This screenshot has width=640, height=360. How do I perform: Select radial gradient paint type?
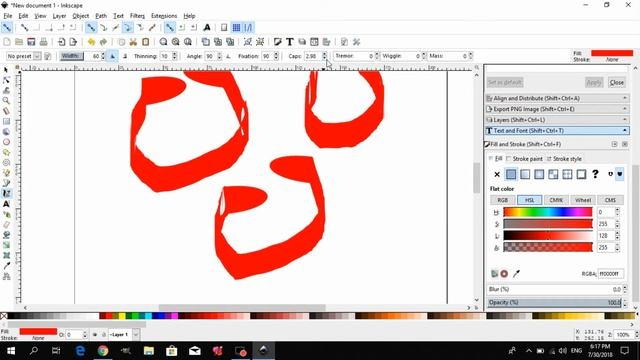(x=539, y=174)
